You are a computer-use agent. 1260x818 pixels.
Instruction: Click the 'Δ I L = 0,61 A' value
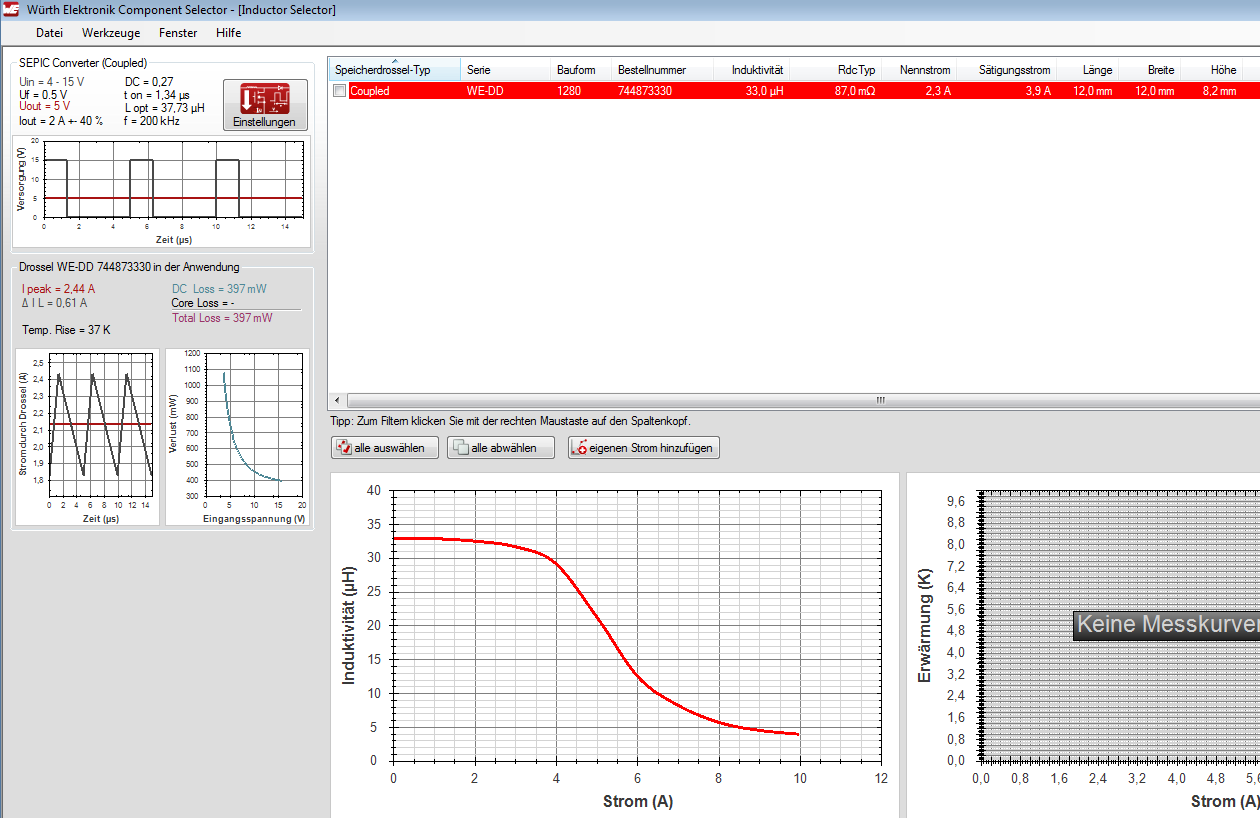click(55, 303)
